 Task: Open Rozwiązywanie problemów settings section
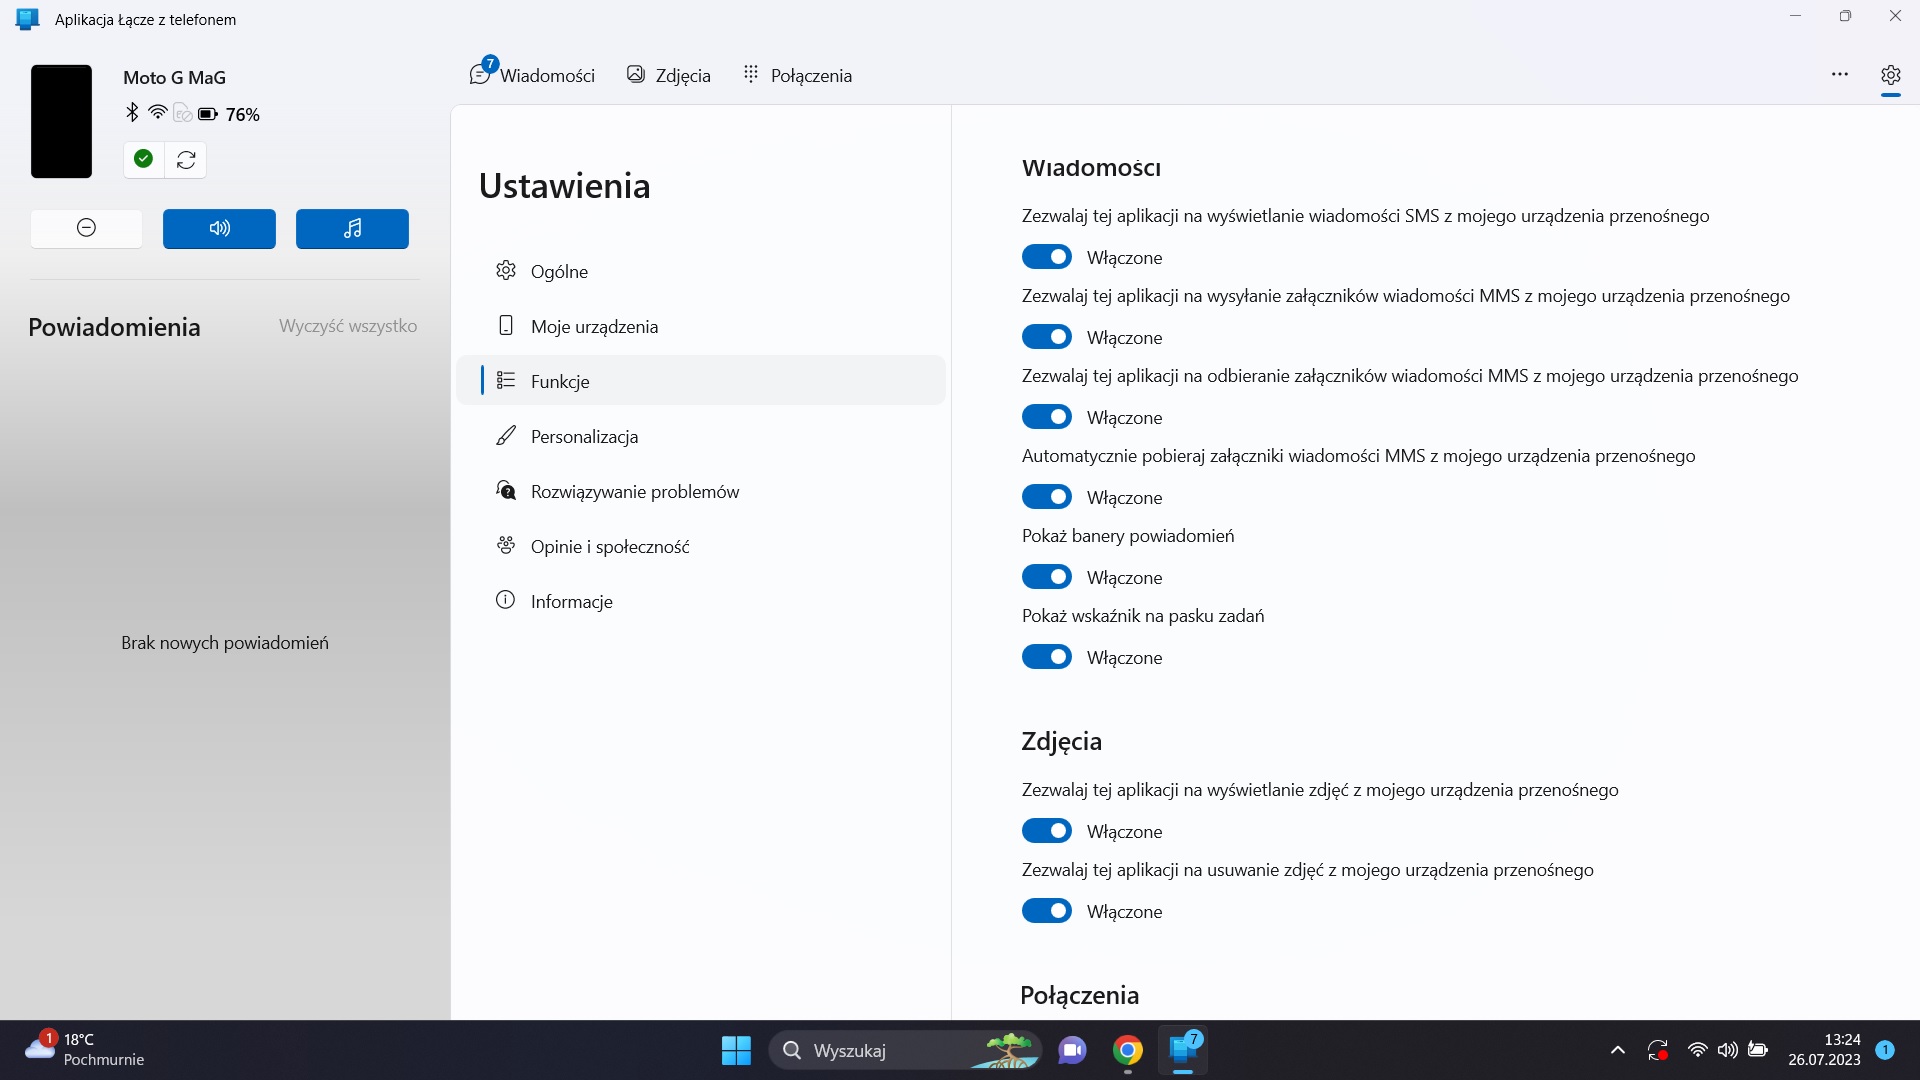tap(634, 491)
